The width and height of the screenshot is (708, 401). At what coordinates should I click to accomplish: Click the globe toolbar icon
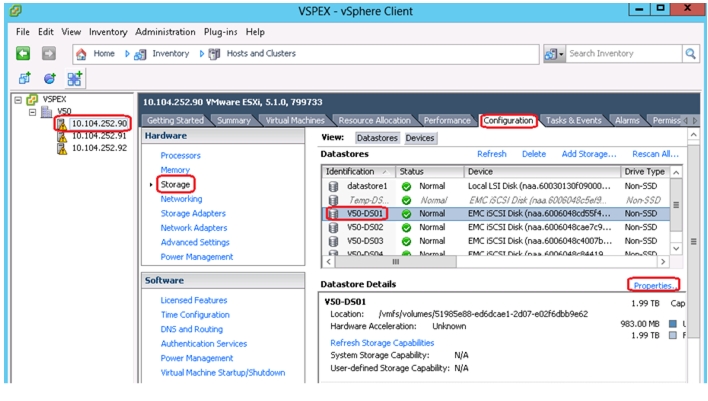click(x=49, y=79)
